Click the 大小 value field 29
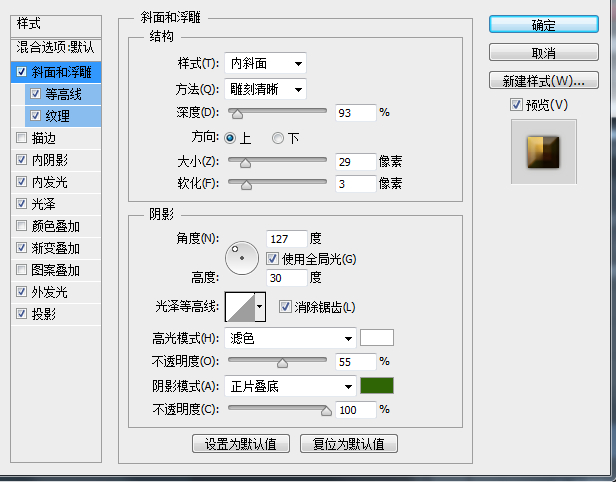616x482 pixels. coord(356,161)
